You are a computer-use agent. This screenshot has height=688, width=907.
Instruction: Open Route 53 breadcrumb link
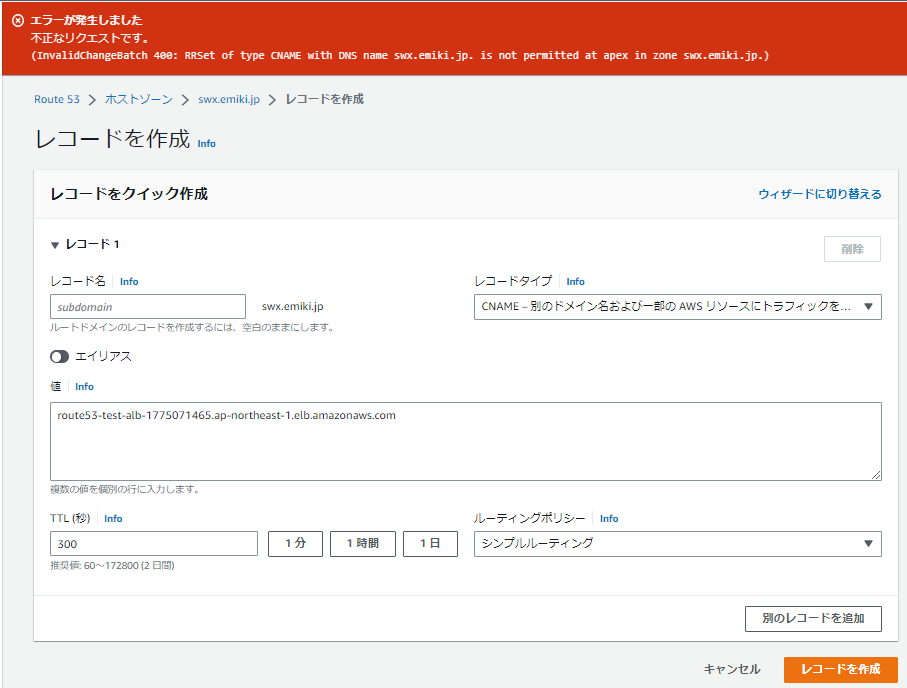point(57,99)
